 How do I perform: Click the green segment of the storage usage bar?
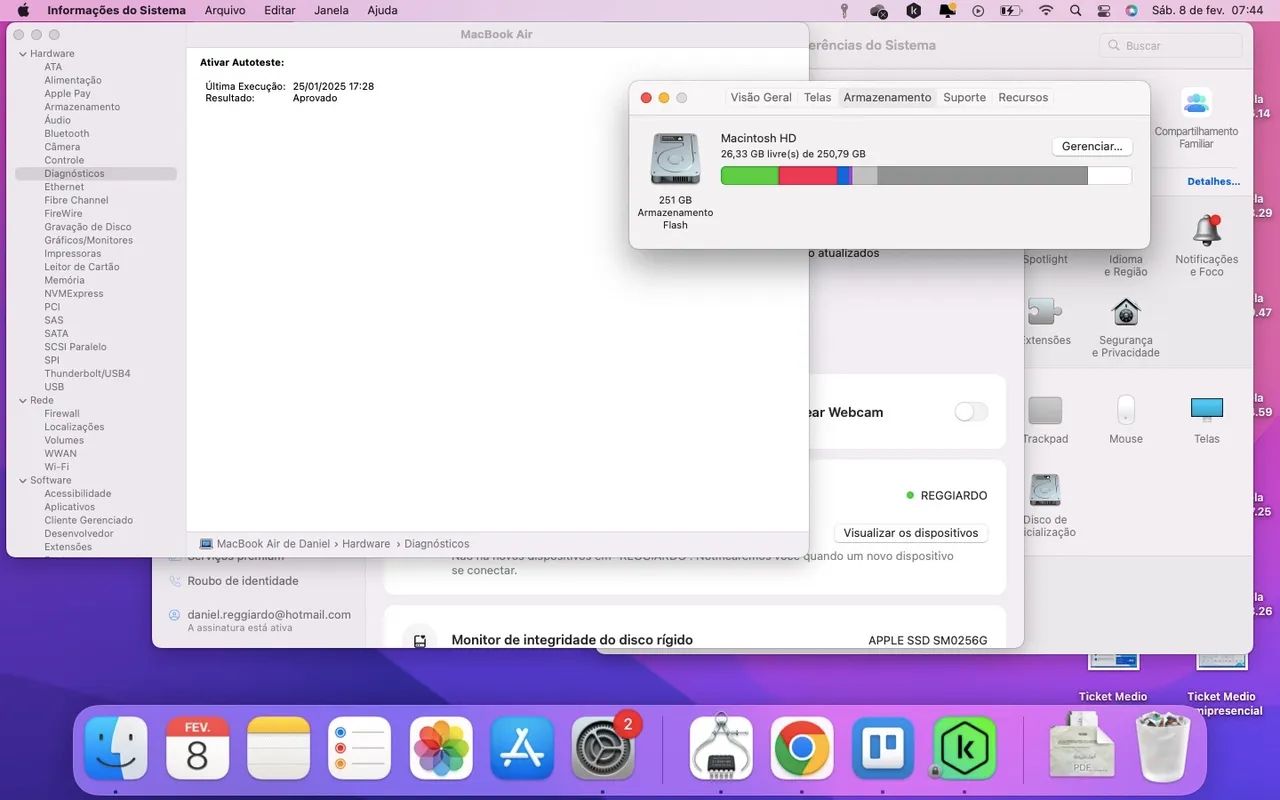point(748,175)
